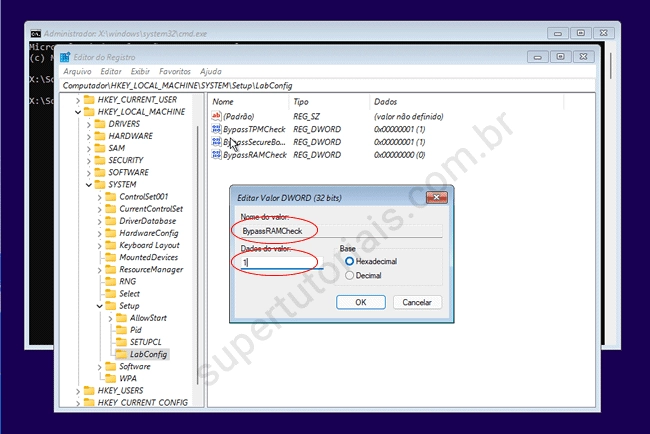Click the Dados do valor input field
Screen dimensions: 650x434
(x=282, y=262)
